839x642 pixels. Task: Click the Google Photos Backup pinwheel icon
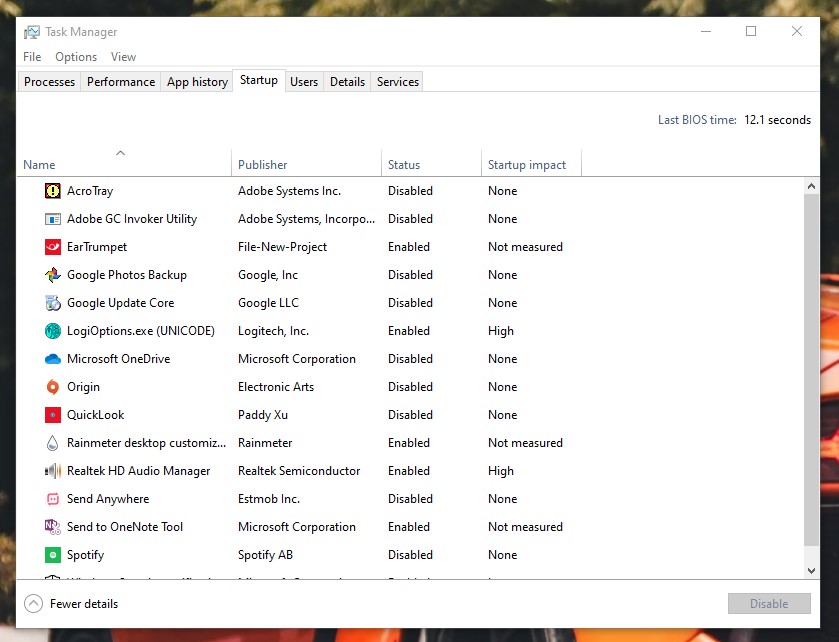point(52,275)
